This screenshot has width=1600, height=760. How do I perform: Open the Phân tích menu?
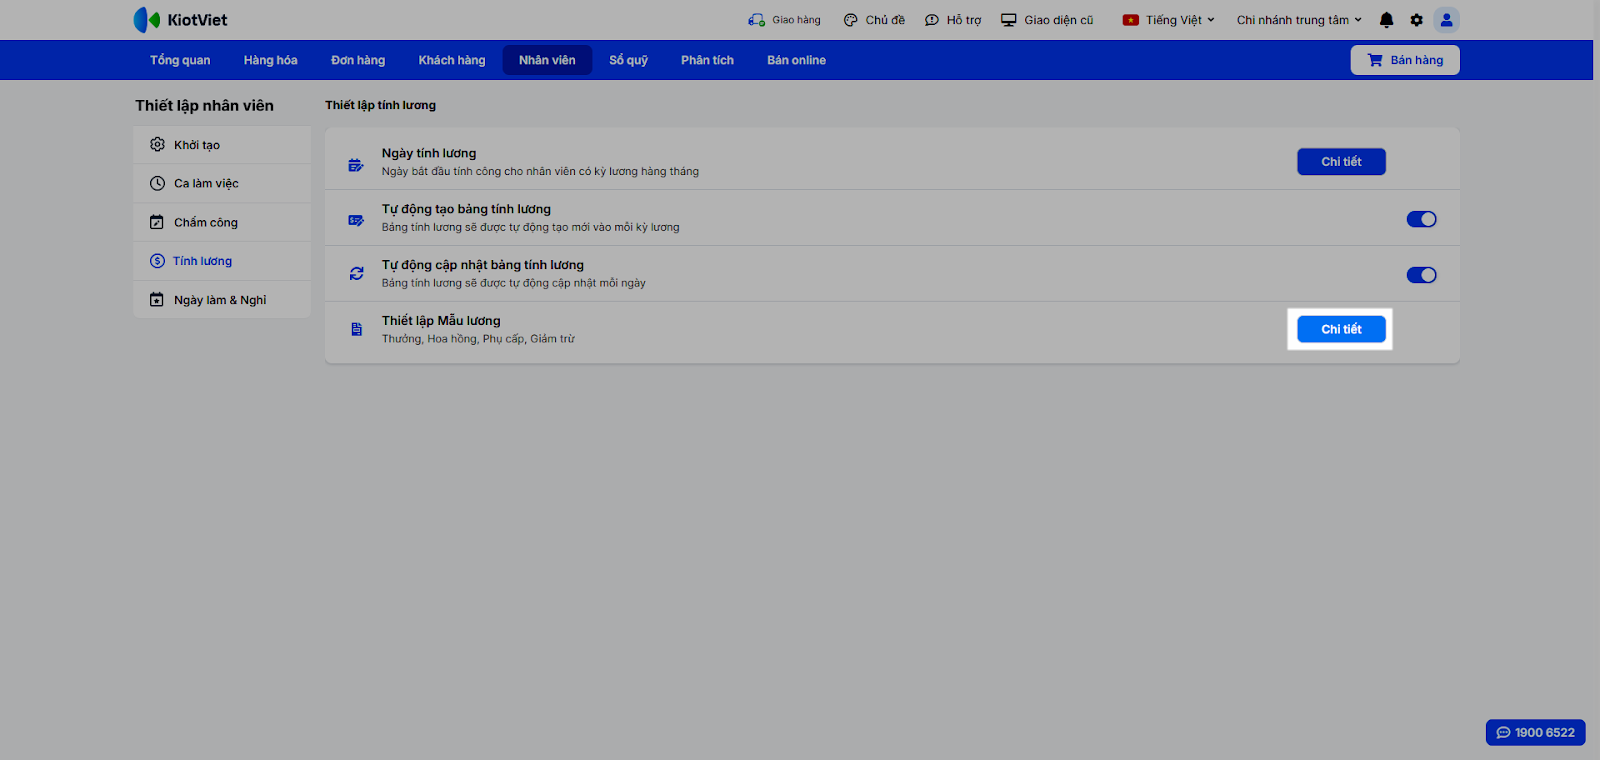[708, 60]
